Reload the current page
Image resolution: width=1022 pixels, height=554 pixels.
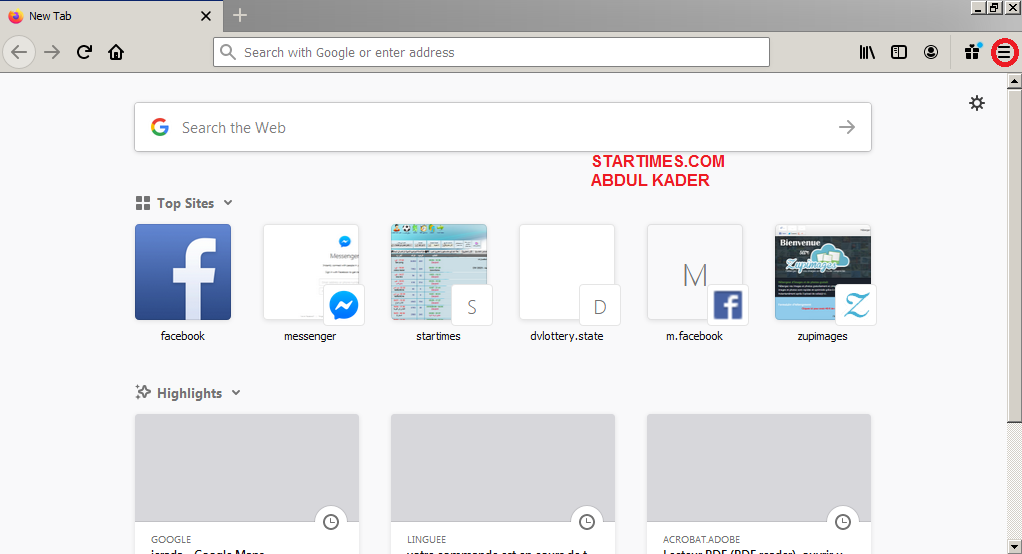(x=84, y=52)
